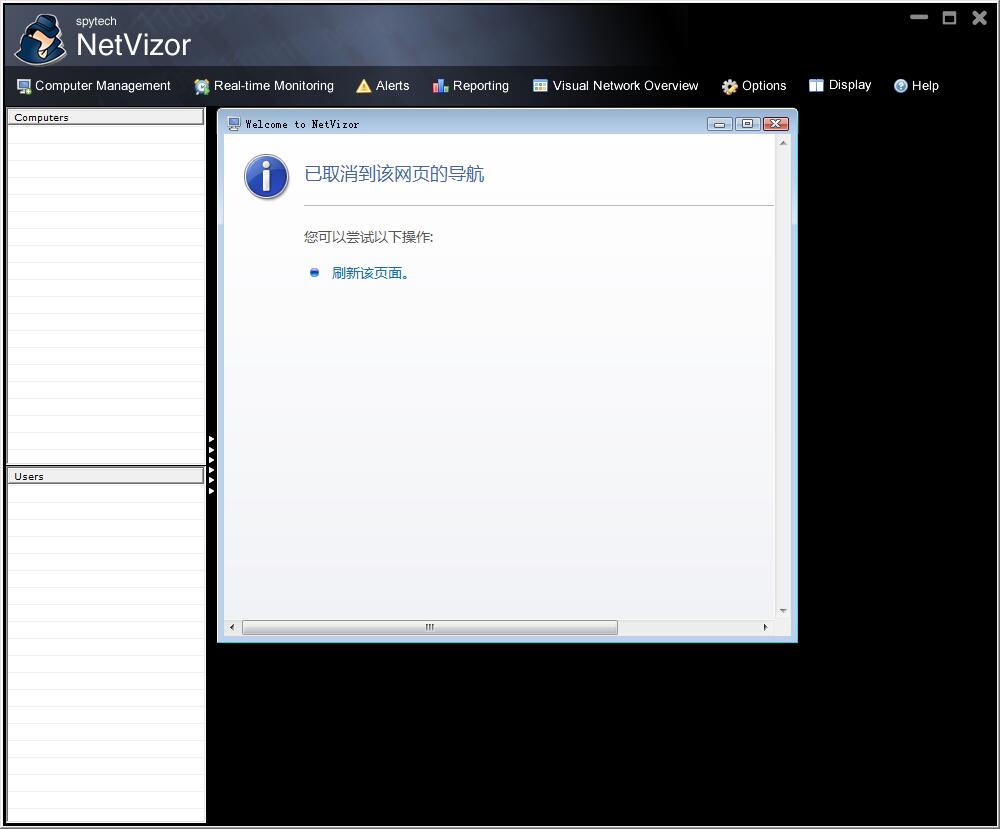Click the Display panel icon
1000x829 pixels.
tap(817, 86)
